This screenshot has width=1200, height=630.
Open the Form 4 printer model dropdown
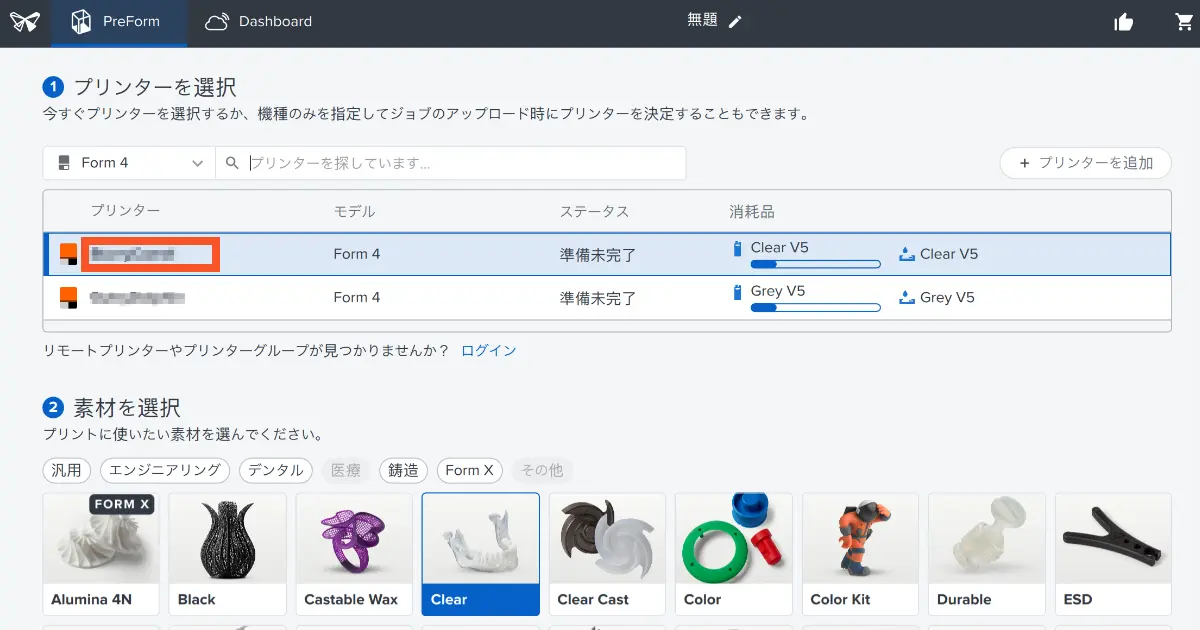(129, 163)
